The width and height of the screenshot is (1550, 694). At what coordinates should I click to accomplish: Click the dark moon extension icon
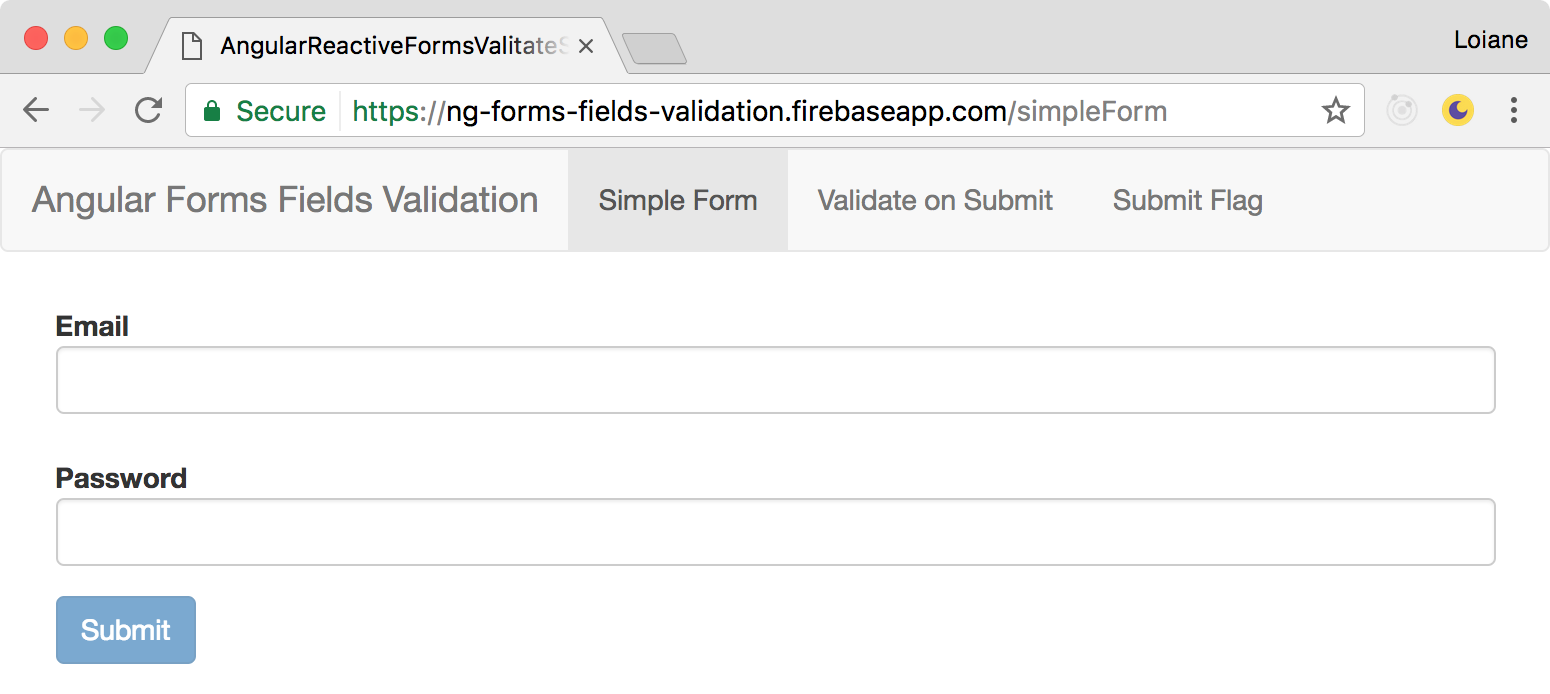[1458, 110]
